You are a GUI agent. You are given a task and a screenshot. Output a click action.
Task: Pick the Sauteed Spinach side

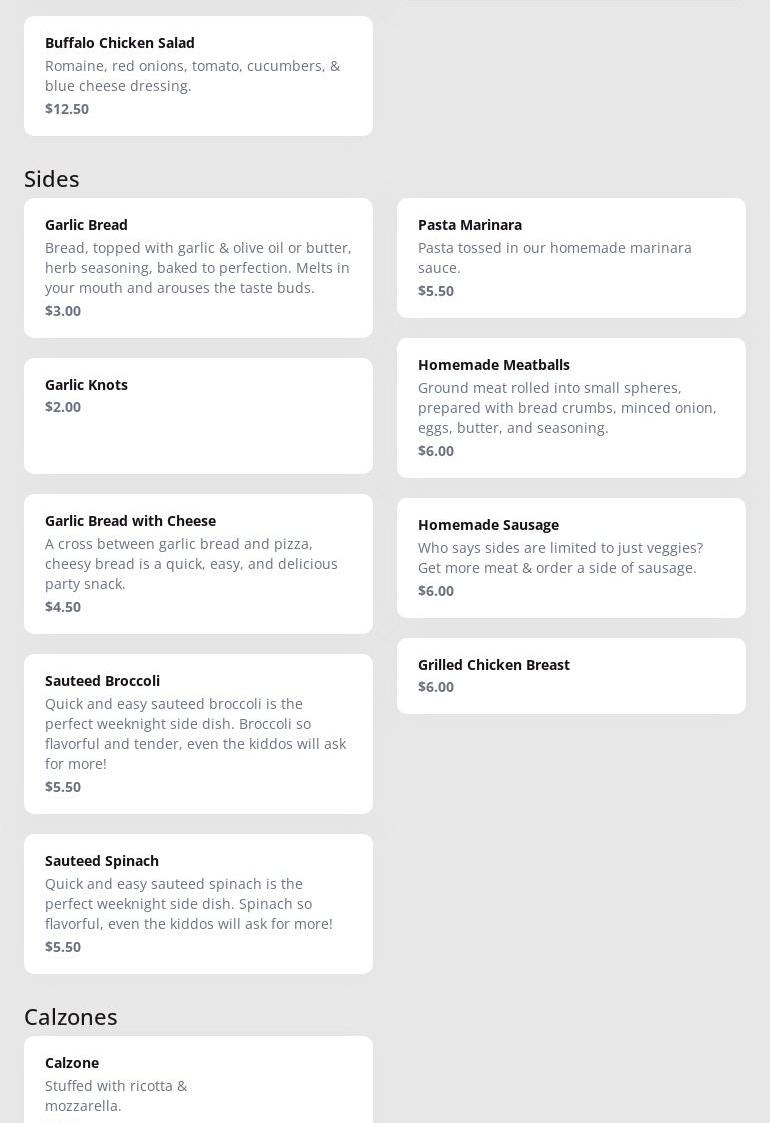(198, 903)
